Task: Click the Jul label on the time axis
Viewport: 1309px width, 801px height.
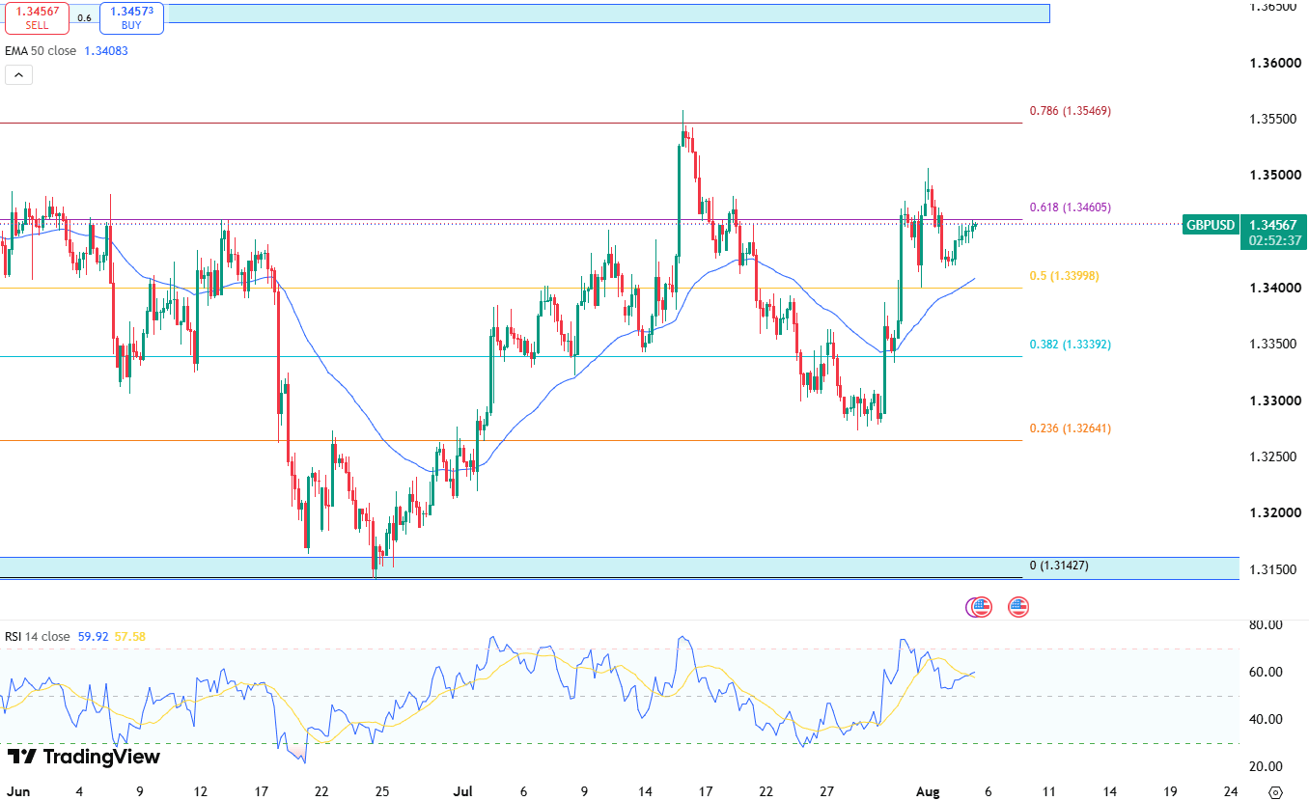Action: point(463,791)
